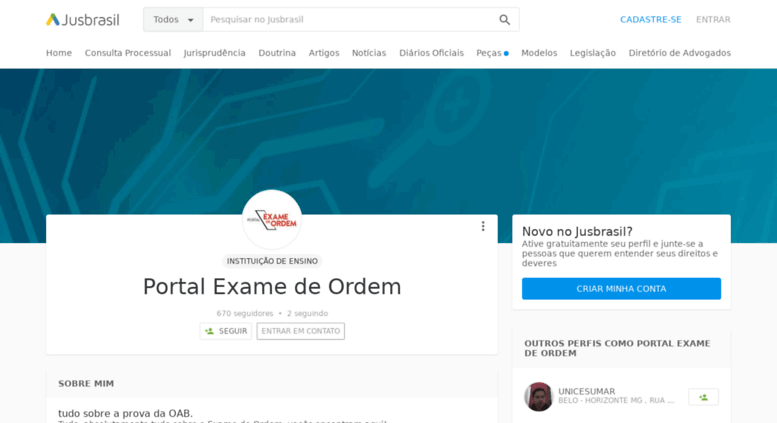Open UNICESUMAR profile picture

coord(539,397)
